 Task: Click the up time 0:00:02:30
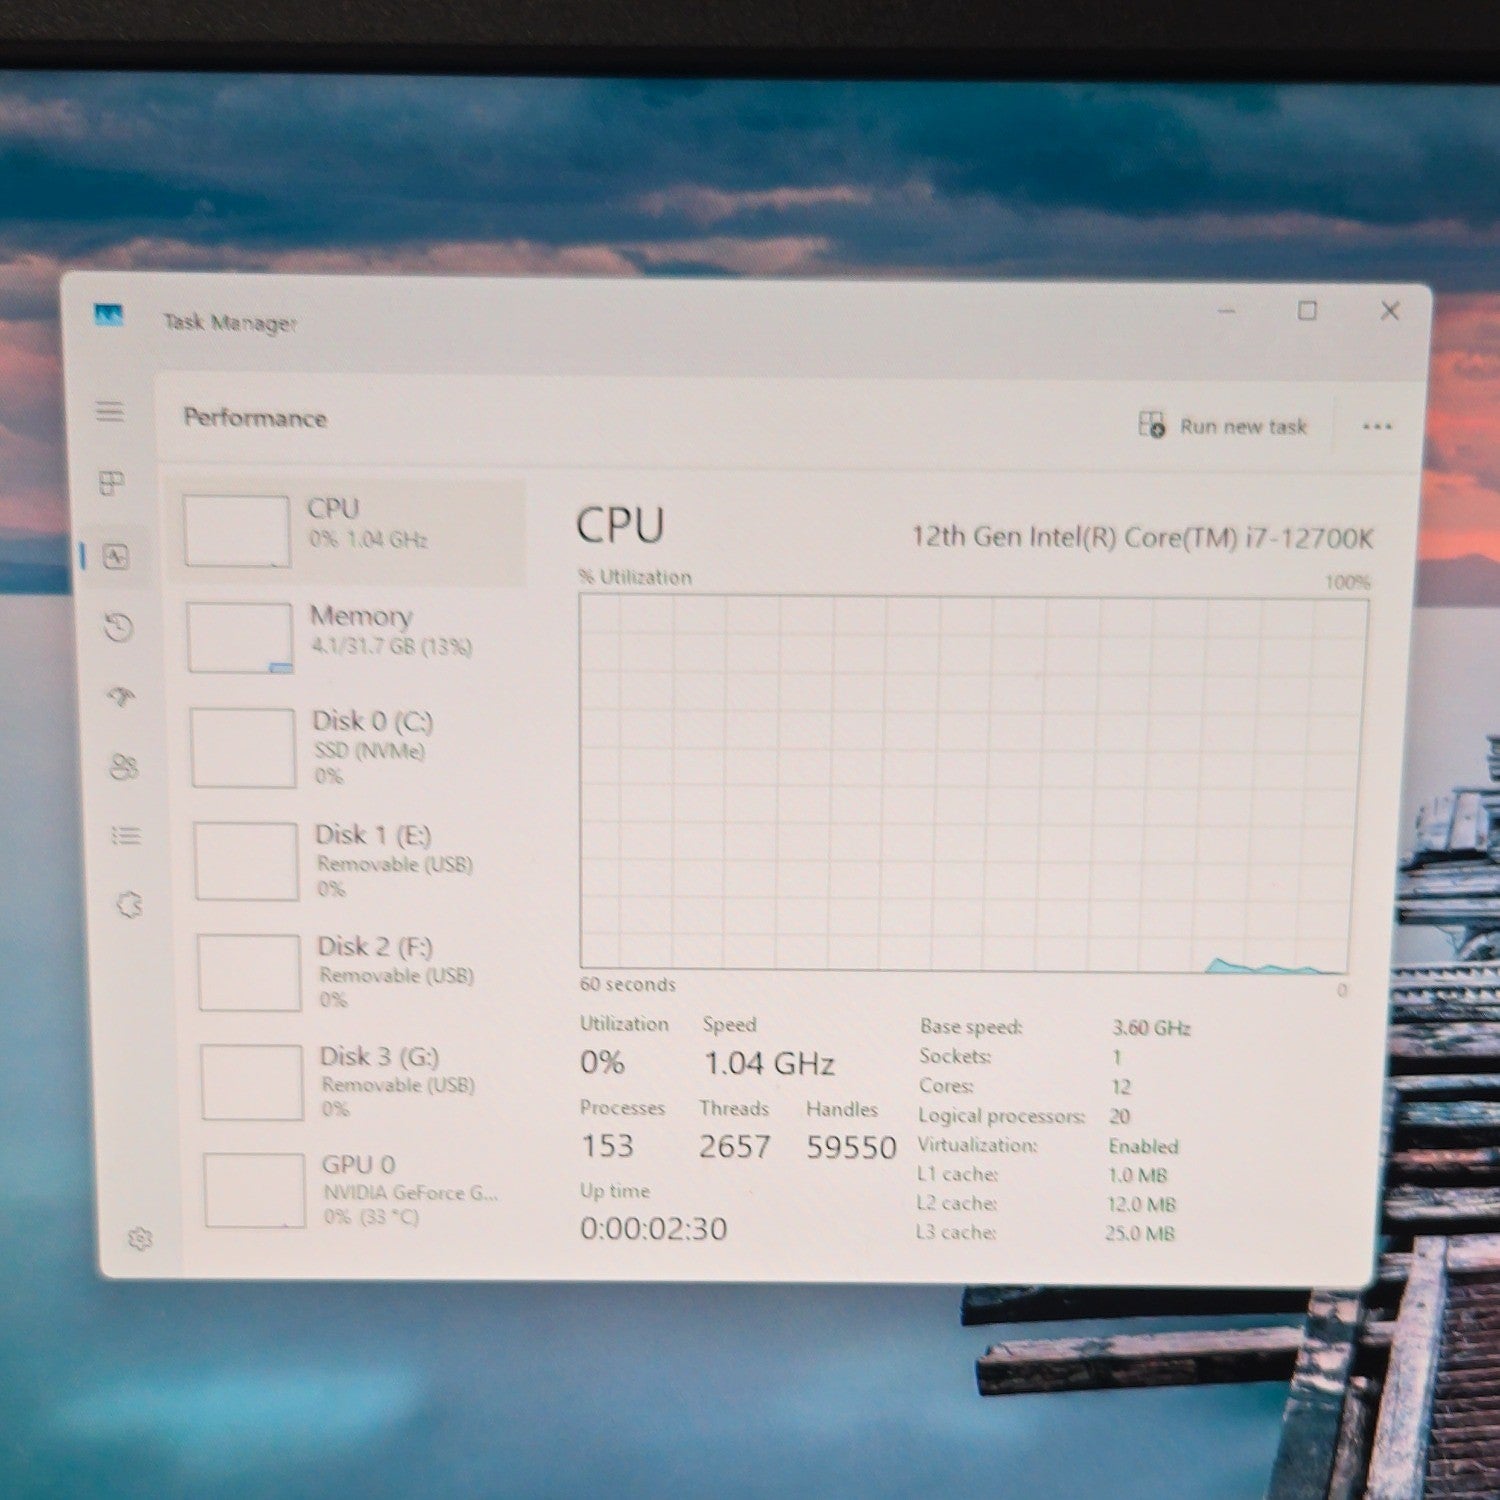[x=654, y=1229]
